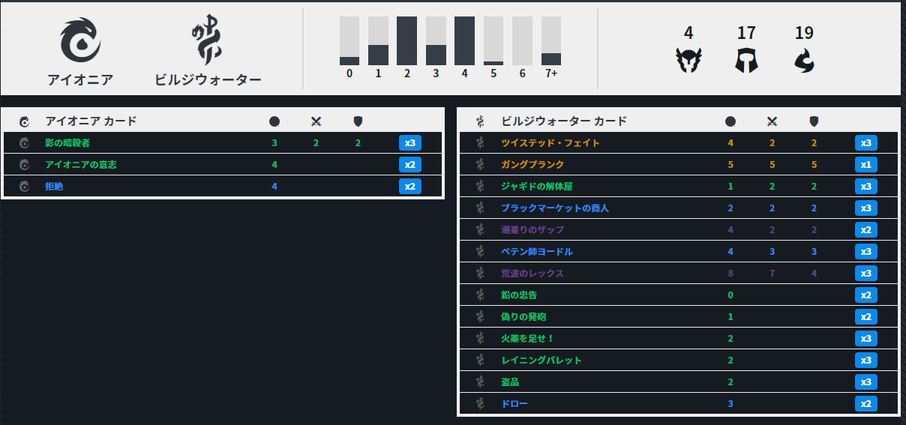This screenshot has width=906, height=425.
Task: Select the 潮乗りのザップ card name
Action: [533, 230]
